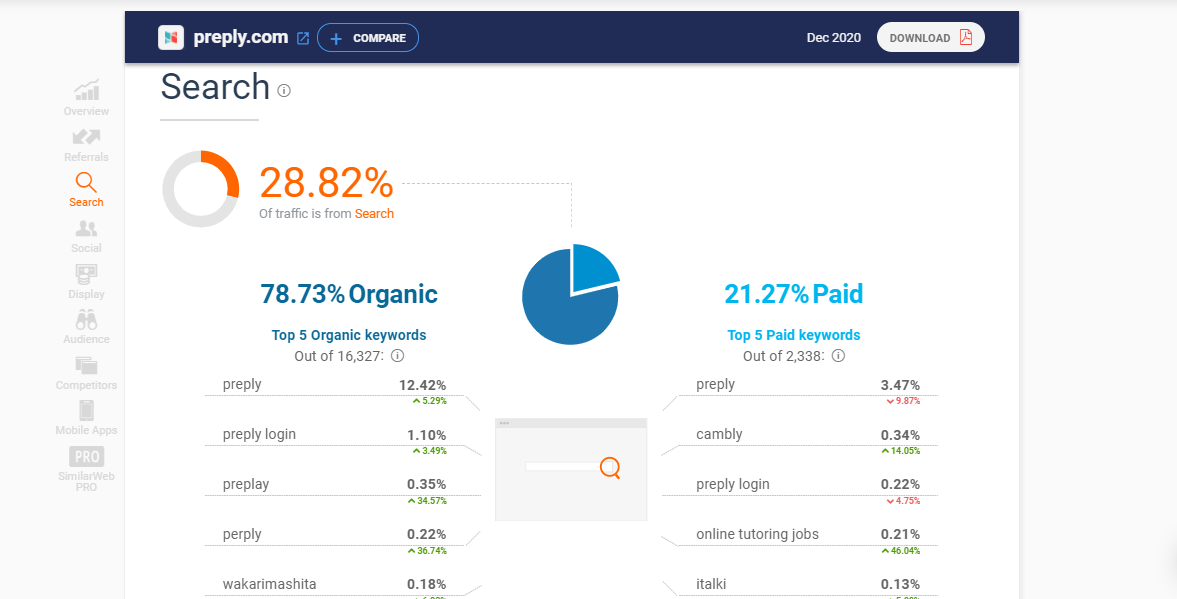Select organic keyword 'preplay'
Viewport: 1177px width, 599px height.
tap(245, 484)
